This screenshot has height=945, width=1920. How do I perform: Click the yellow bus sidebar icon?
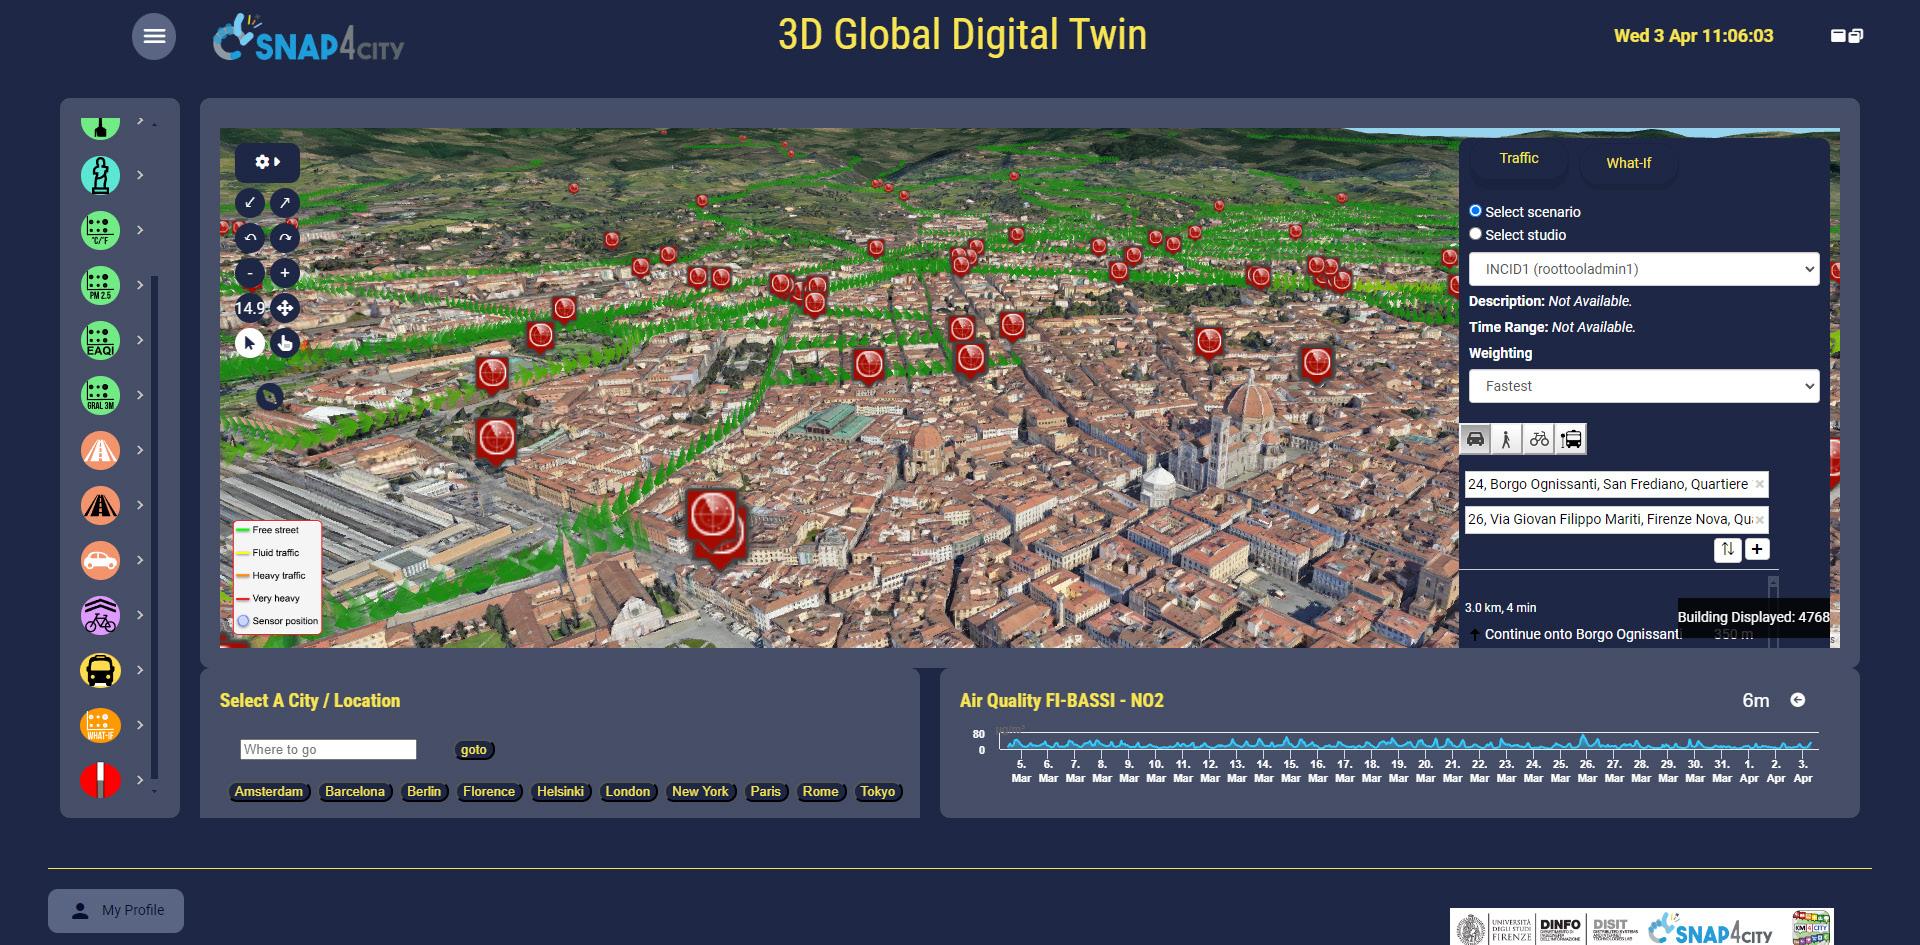pos(100,670)
